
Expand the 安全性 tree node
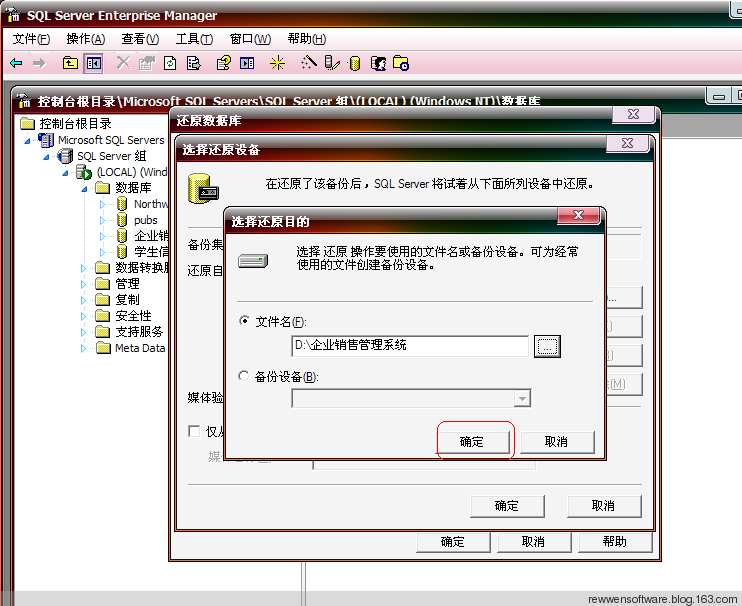point(83,316)
